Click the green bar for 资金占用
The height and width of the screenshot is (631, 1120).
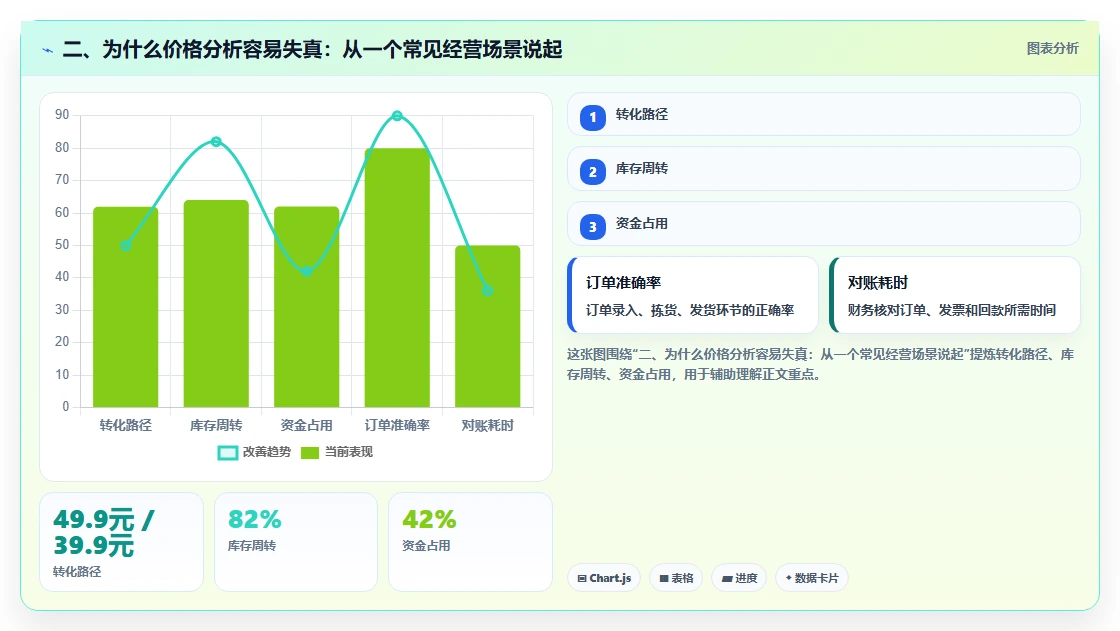(306, 307)
